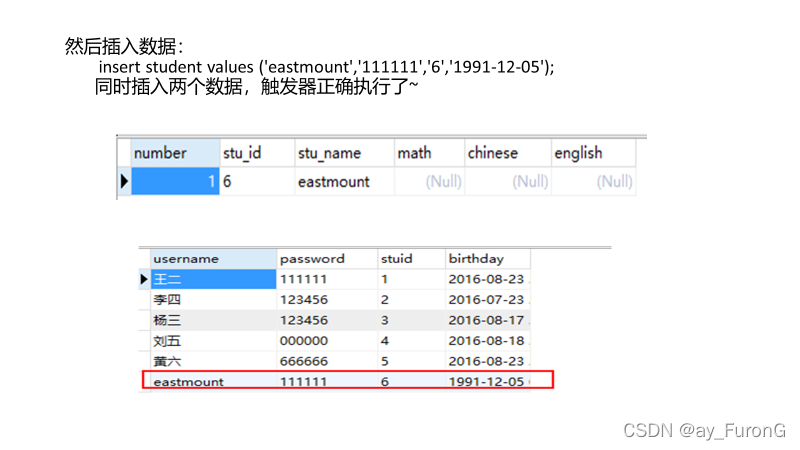The image size is (800, 450).
Task: Click birthday 2016-07-23 in 李四 row
Action: (488, 299)
